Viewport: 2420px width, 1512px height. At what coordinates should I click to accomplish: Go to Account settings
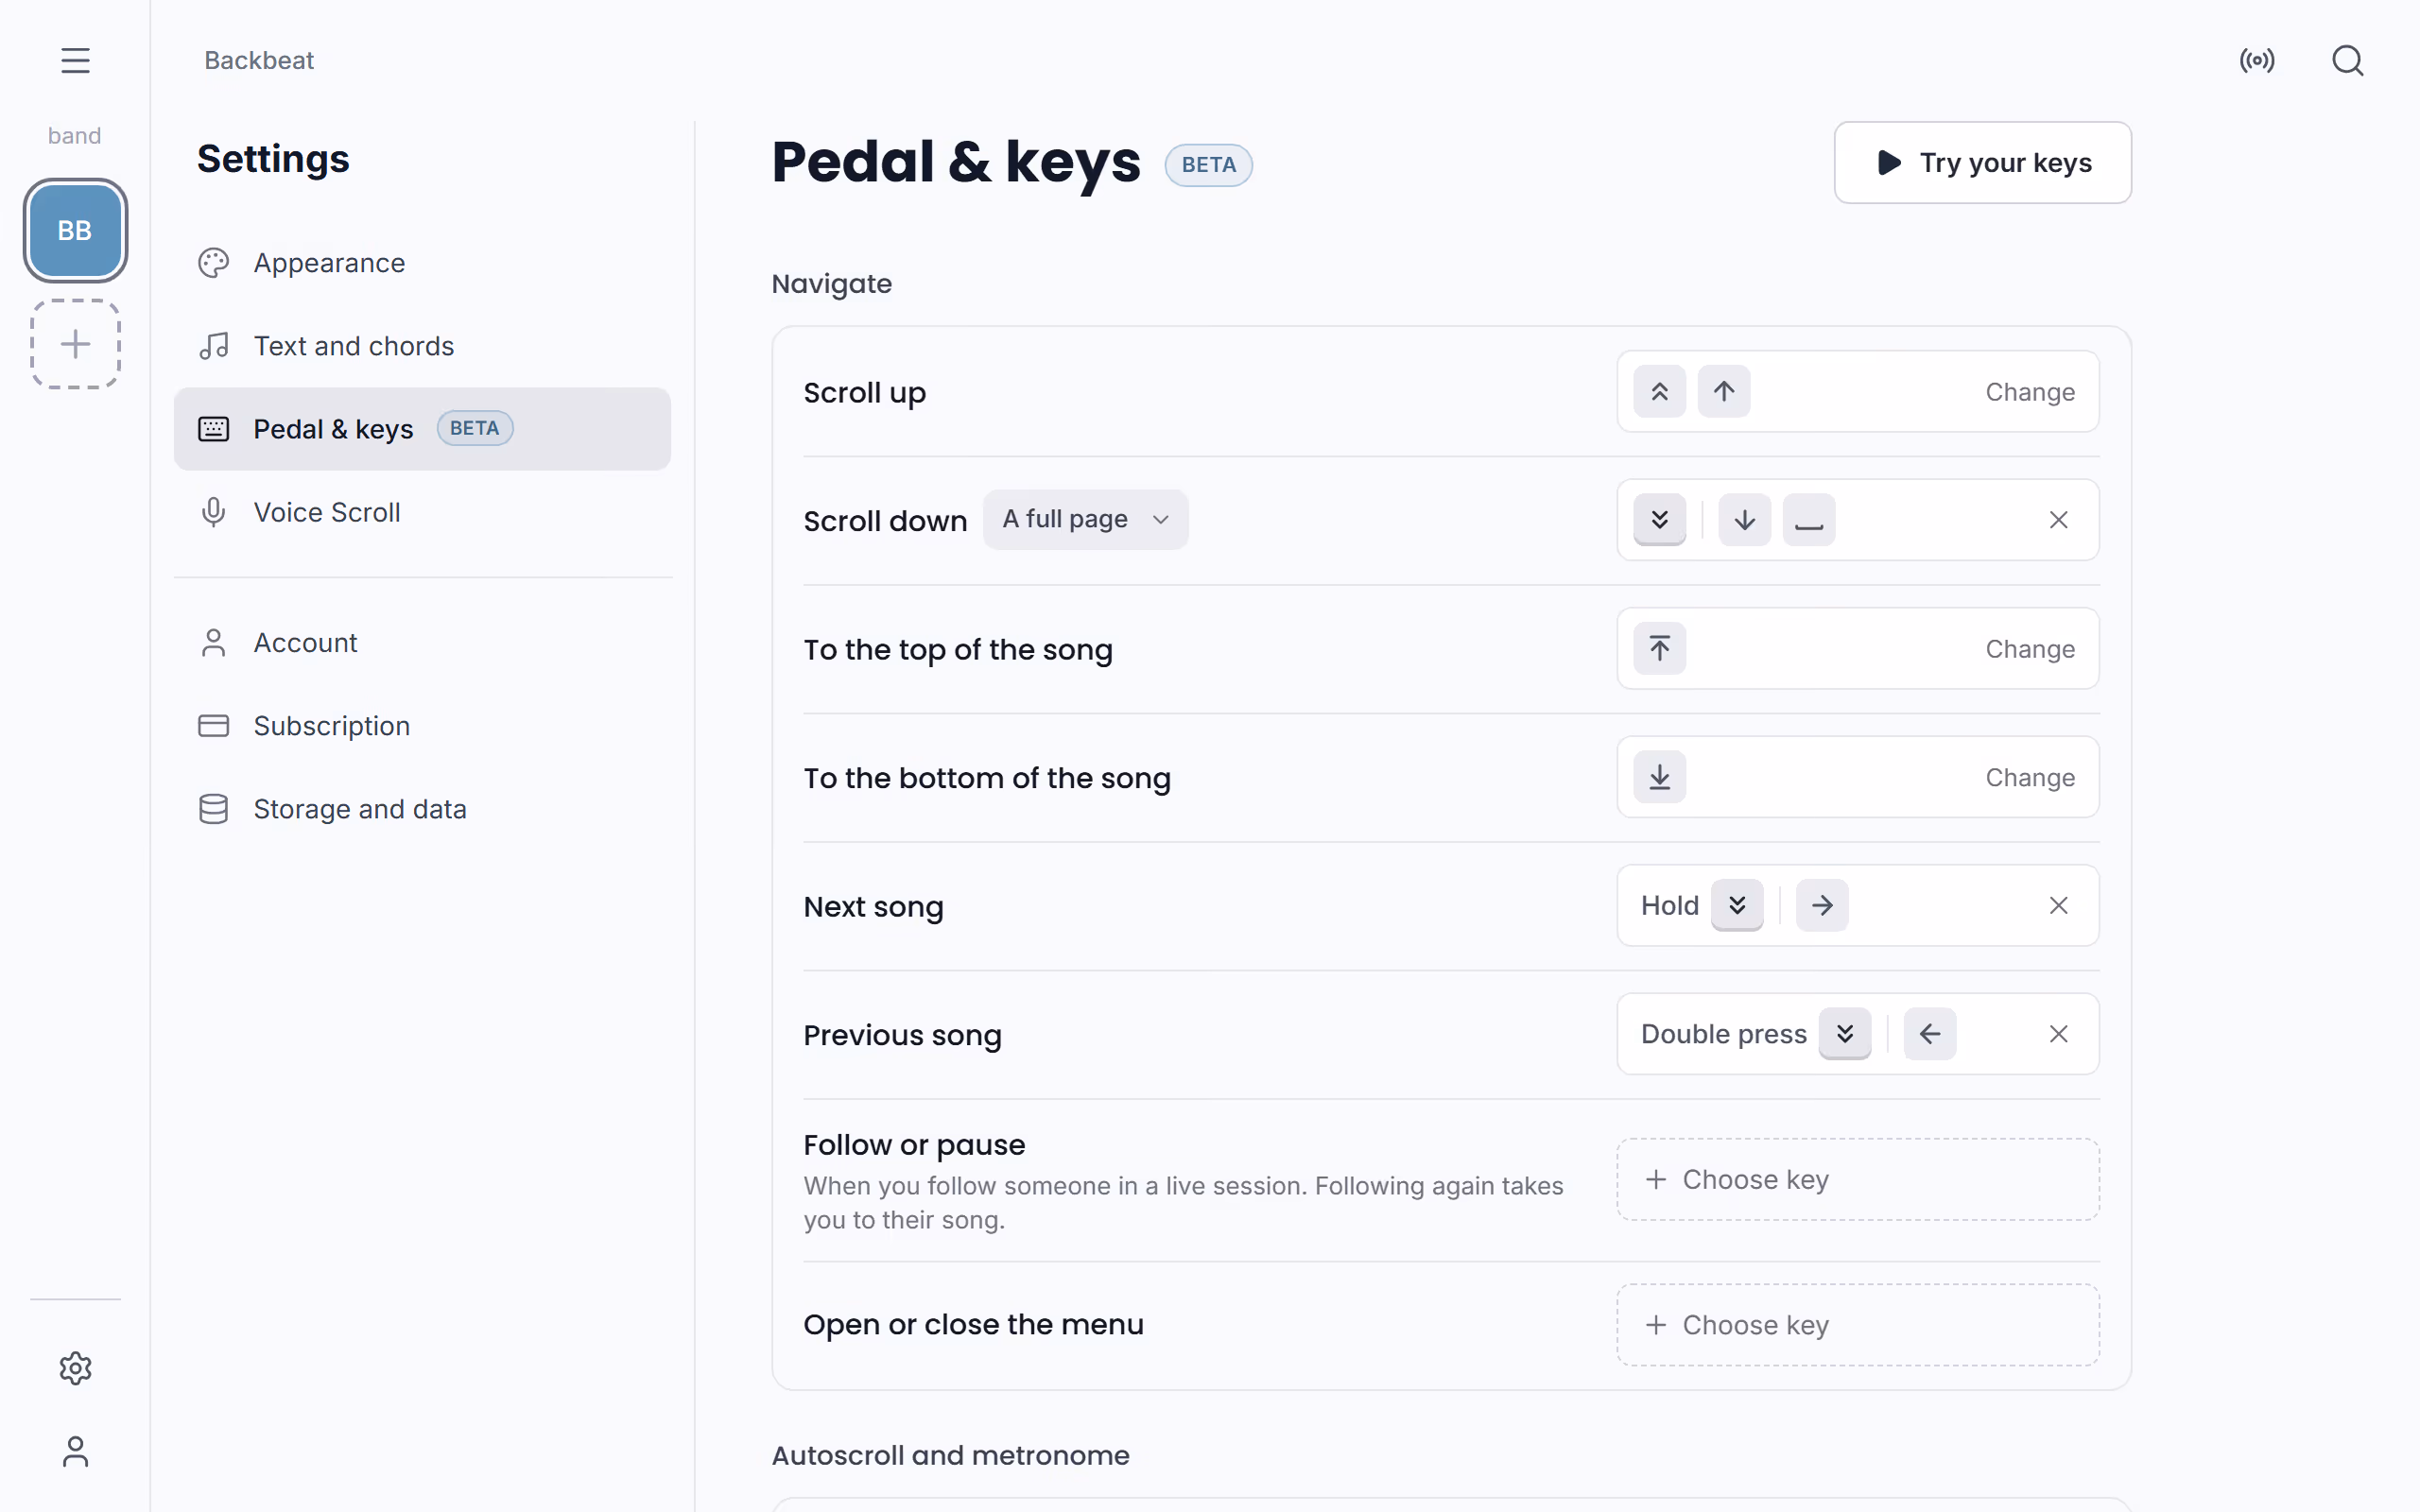[x=422, y=643]
